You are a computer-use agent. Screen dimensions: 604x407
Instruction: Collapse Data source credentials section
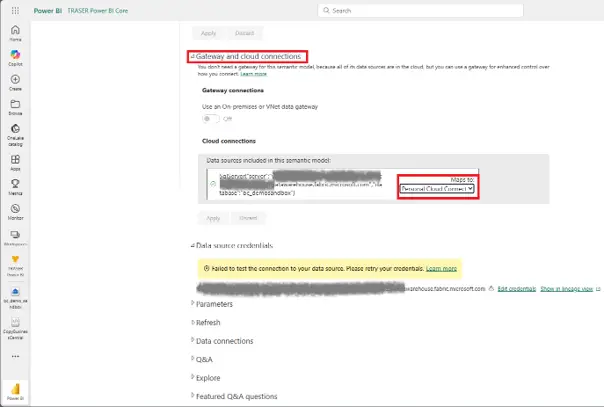coord(193,246)
